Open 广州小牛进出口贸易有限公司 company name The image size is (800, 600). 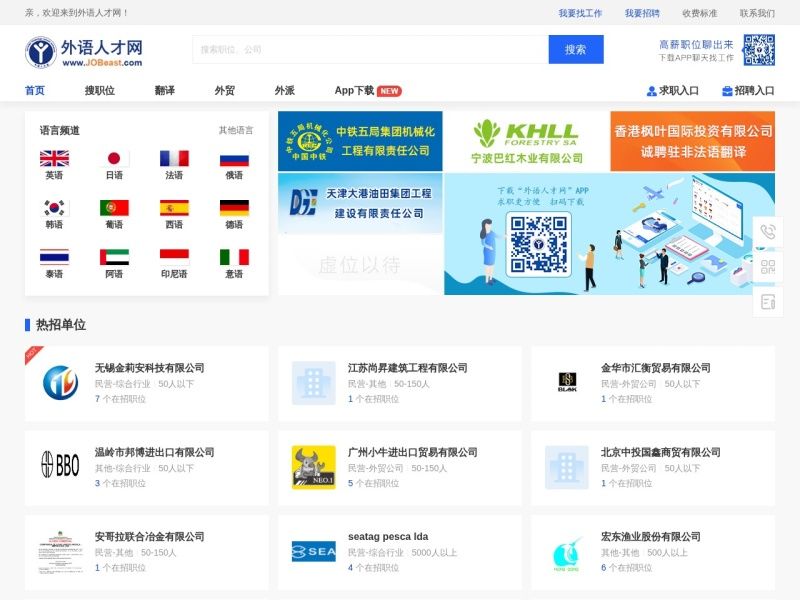(413, 452)
